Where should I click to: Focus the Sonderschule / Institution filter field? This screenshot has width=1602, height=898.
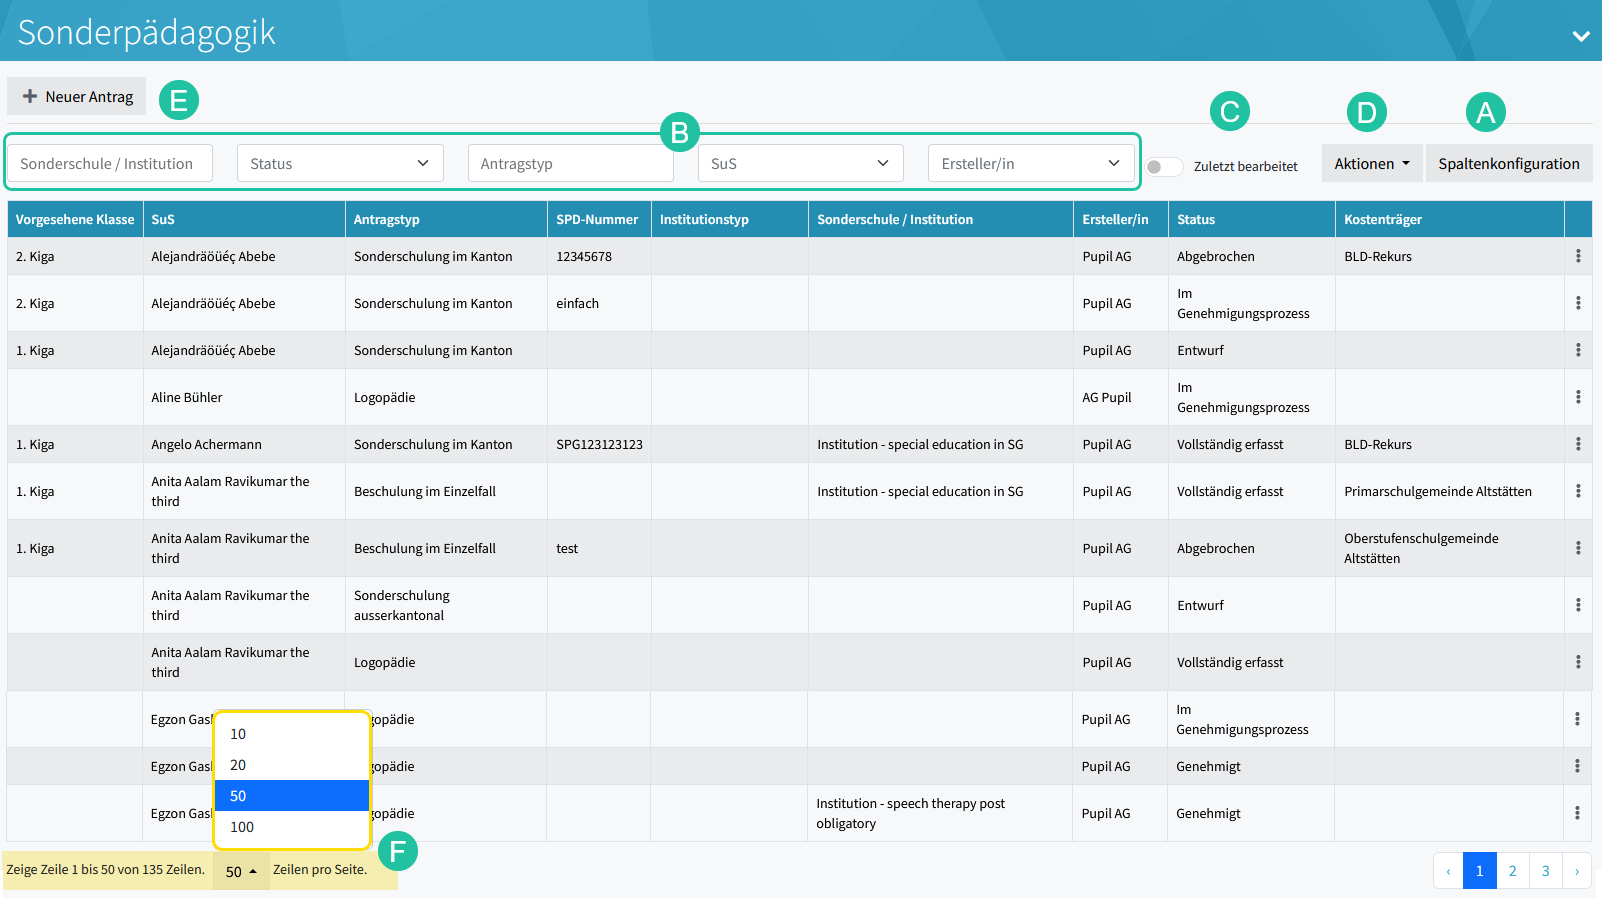(x=110, y=163)
